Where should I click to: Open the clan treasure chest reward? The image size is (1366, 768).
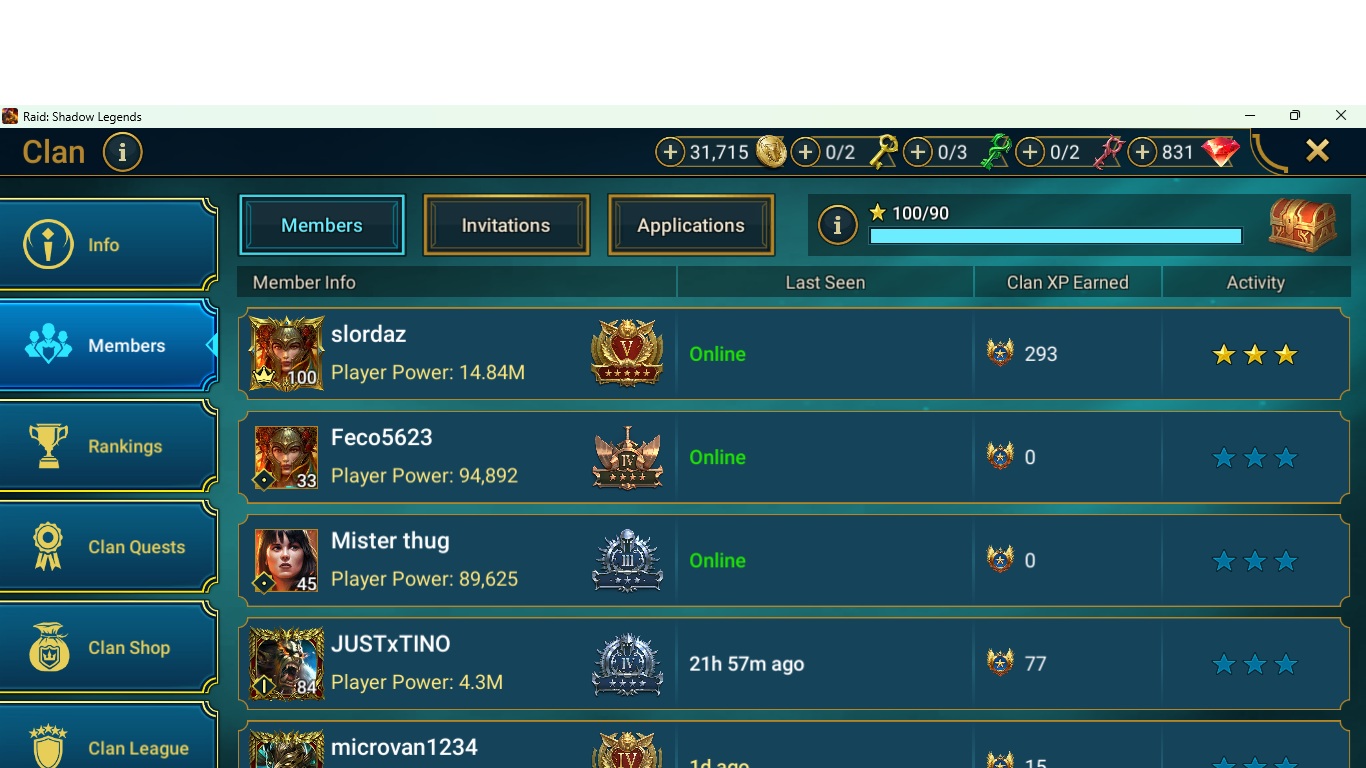click(1303, 225)
